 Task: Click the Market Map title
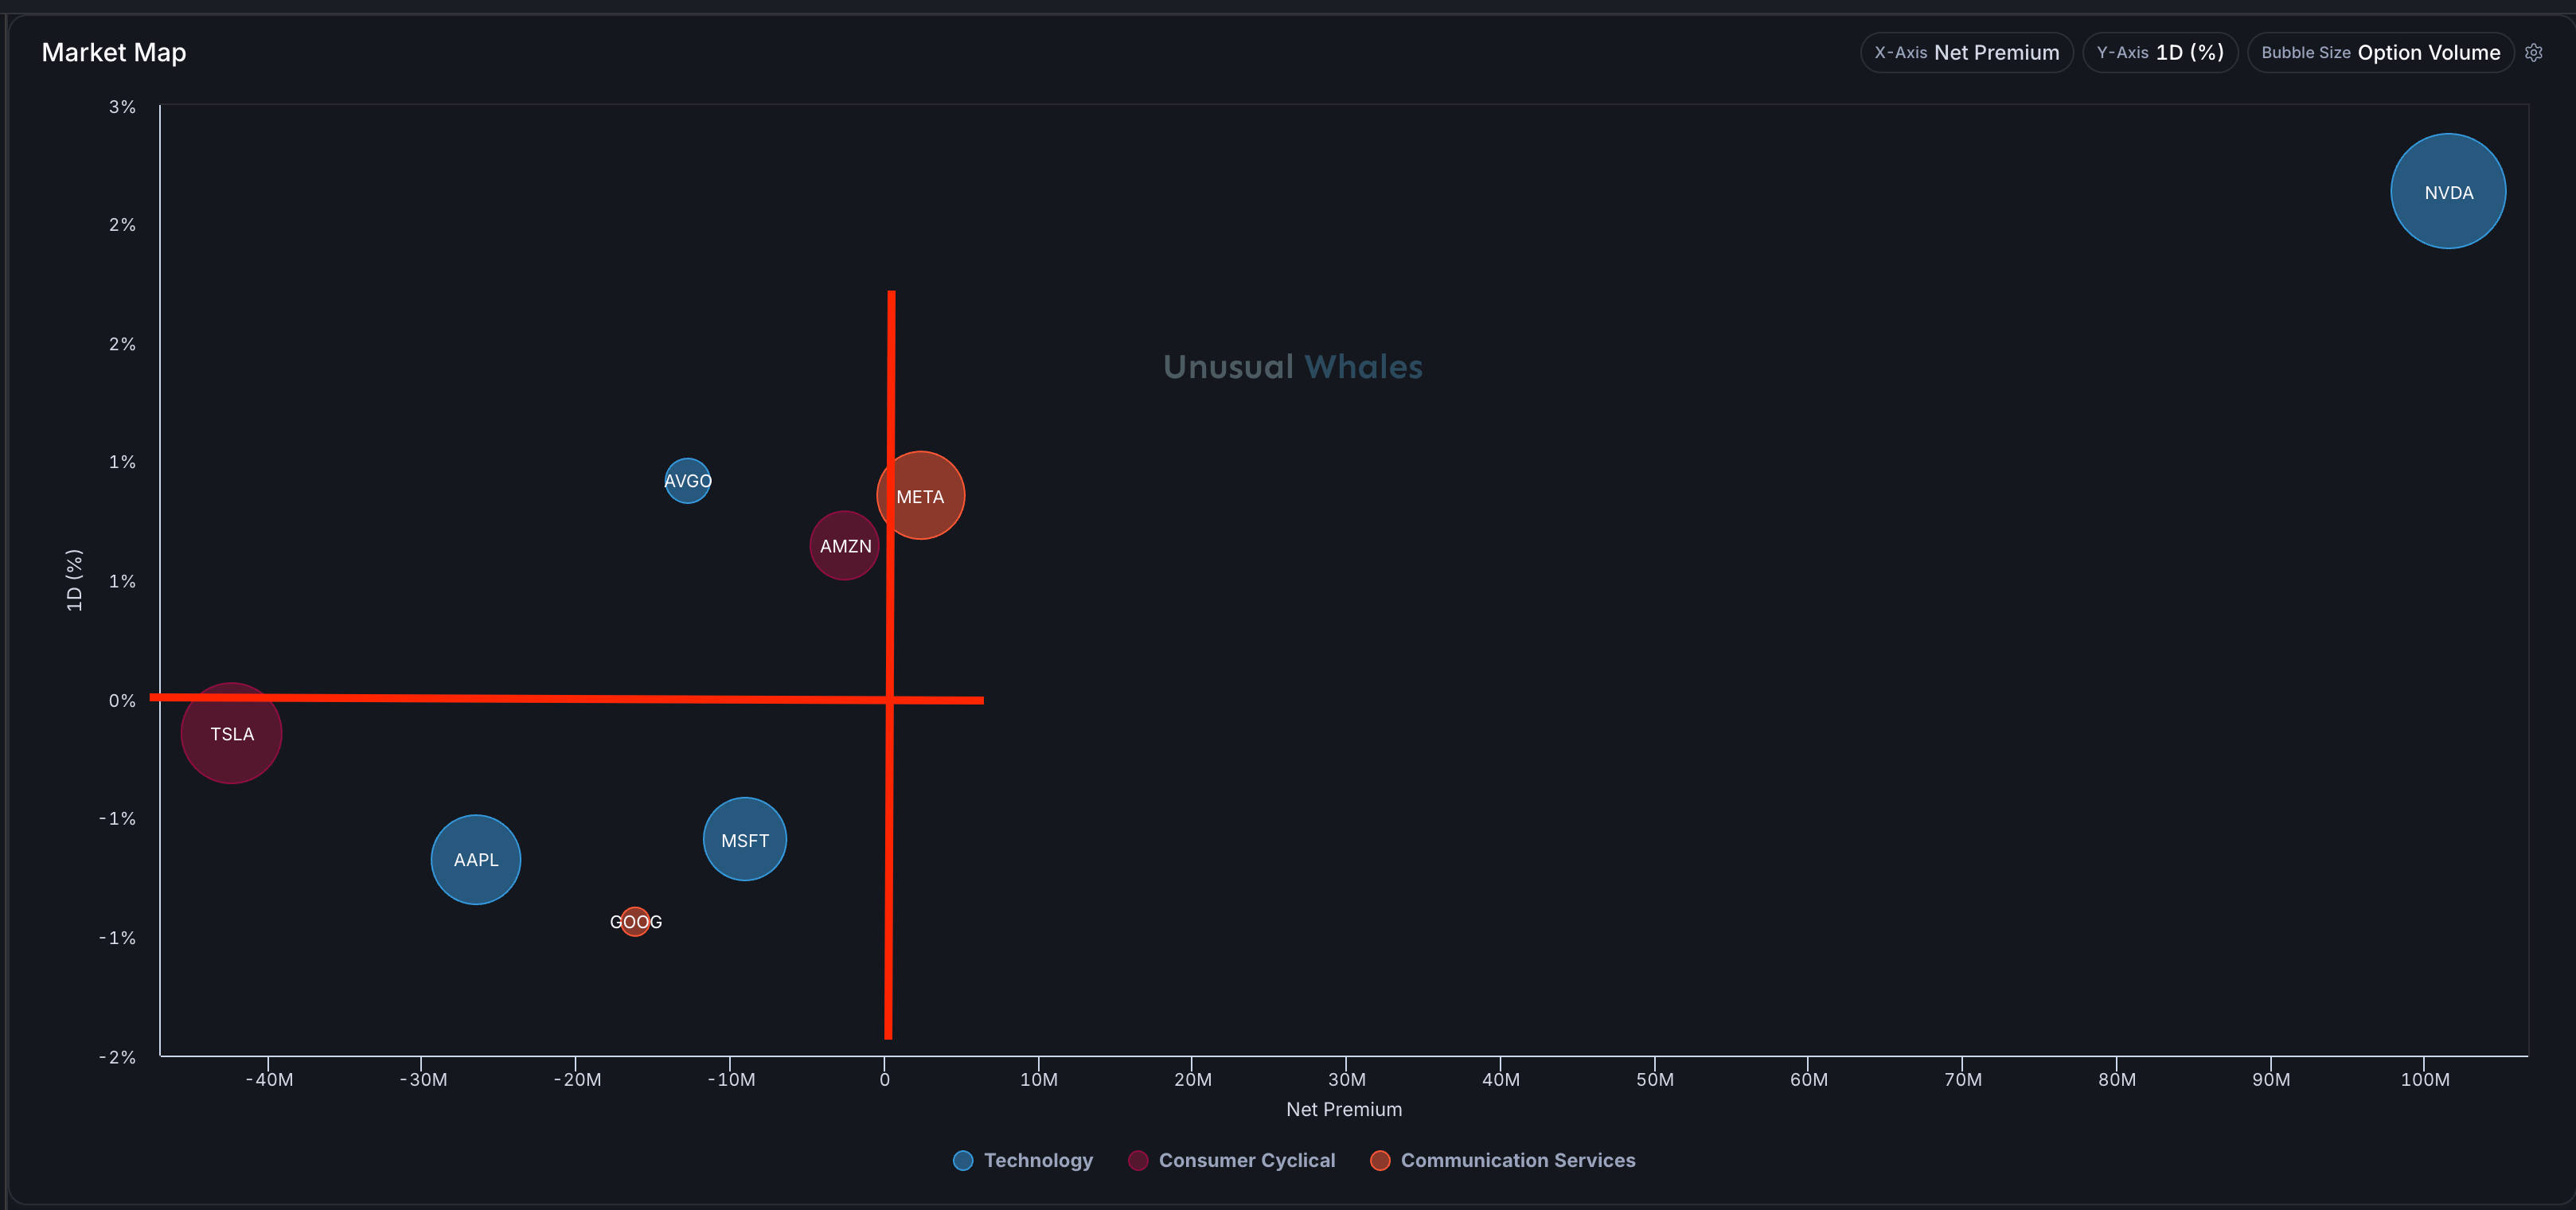114,52
